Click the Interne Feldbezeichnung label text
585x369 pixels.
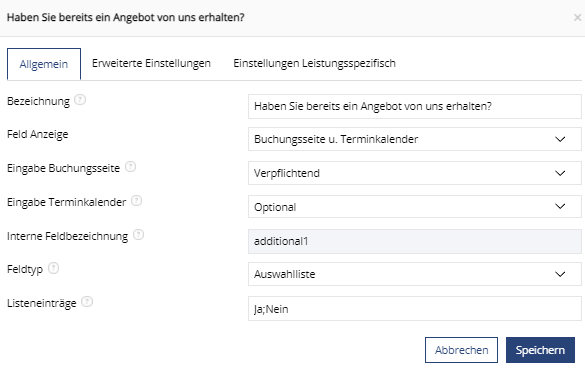(x=68, y=236)
